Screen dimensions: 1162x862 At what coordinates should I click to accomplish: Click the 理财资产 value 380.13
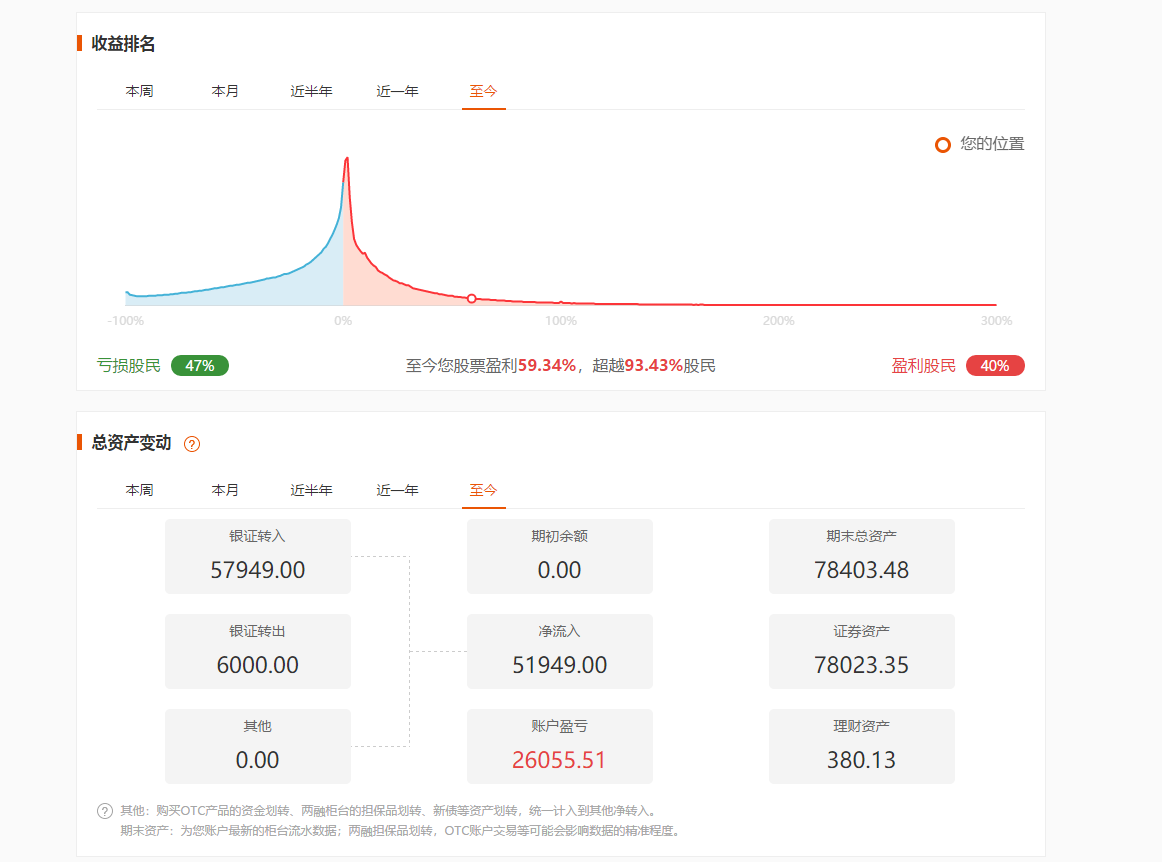click(x=862, y=760)
